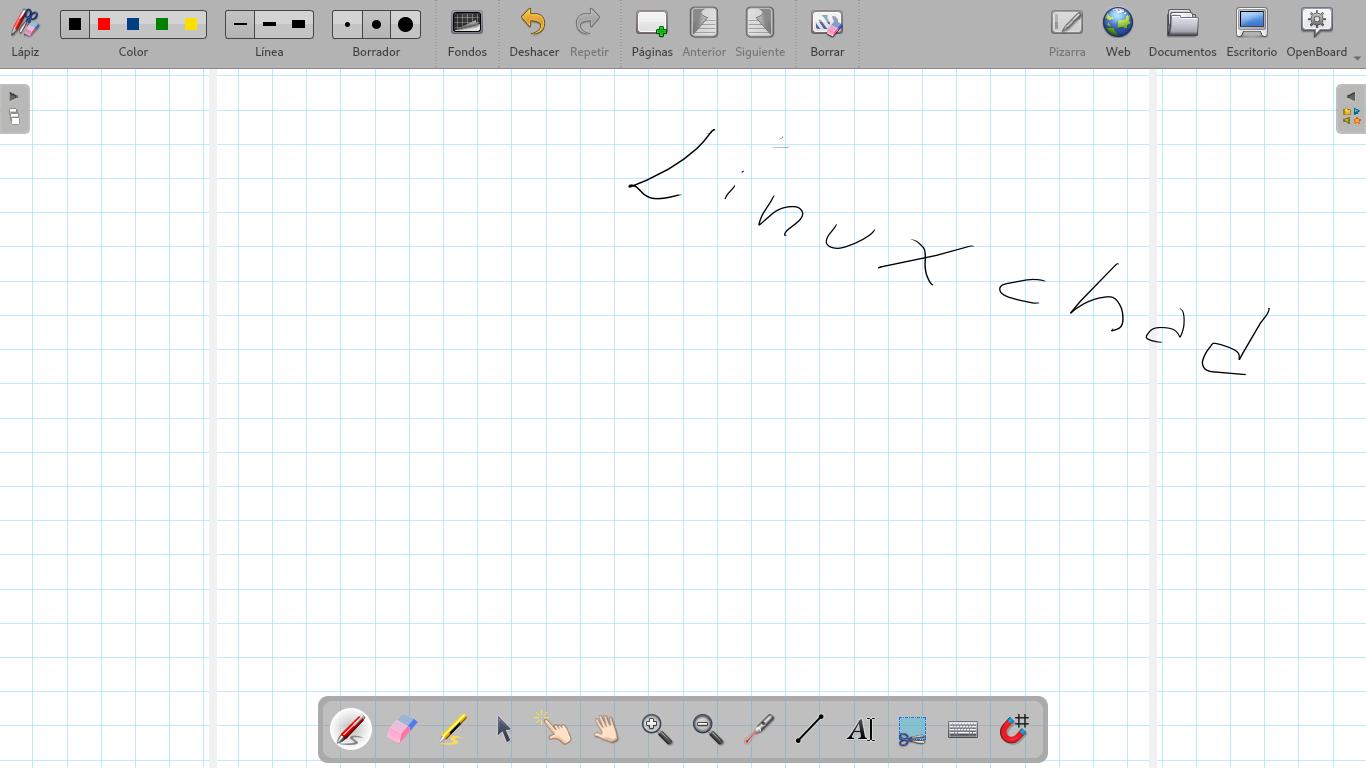This screenshot has height=768, width=1366.
Task: Select the thick line width
Action: (298, 24)
